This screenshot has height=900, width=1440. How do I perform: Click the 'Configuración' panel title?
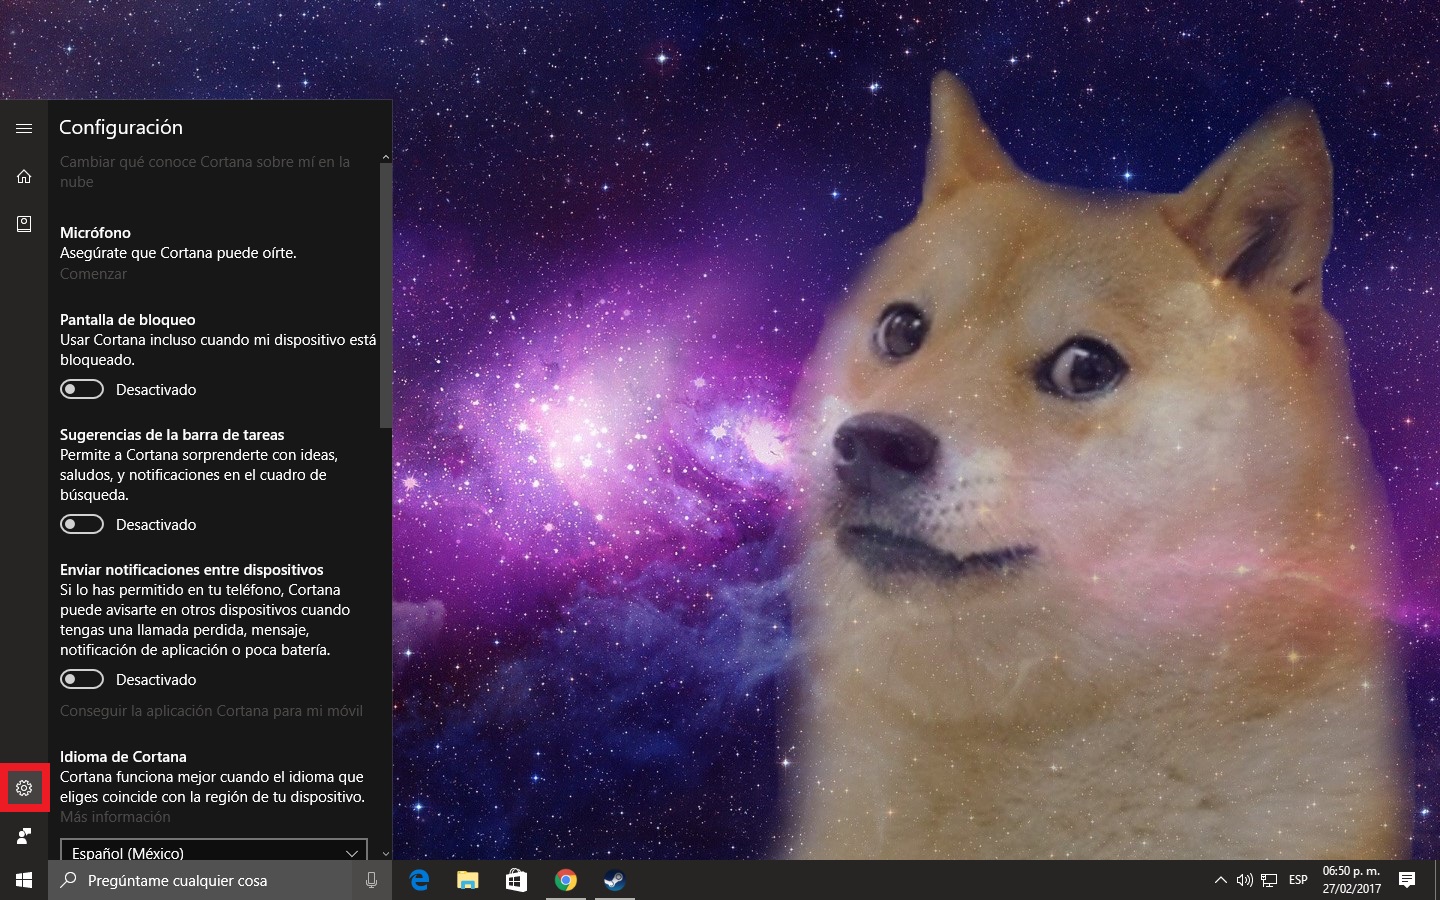pos(121,127)
